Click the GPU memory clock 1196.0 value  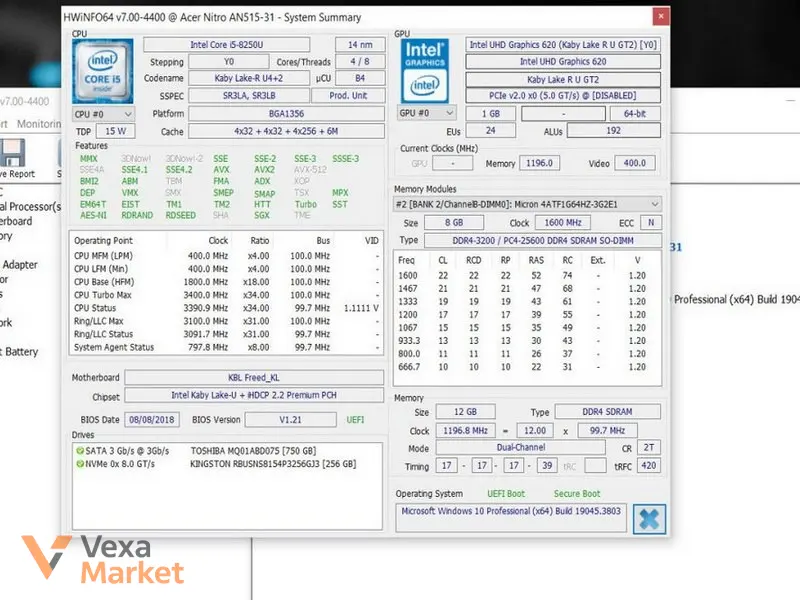pos(539,163)
